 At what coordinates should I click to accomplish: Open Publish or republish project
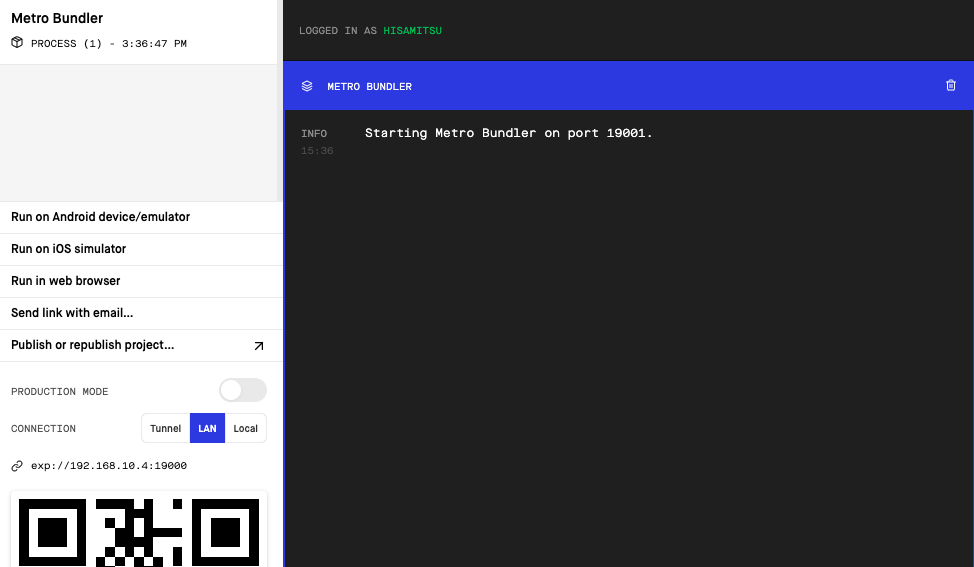93,345
